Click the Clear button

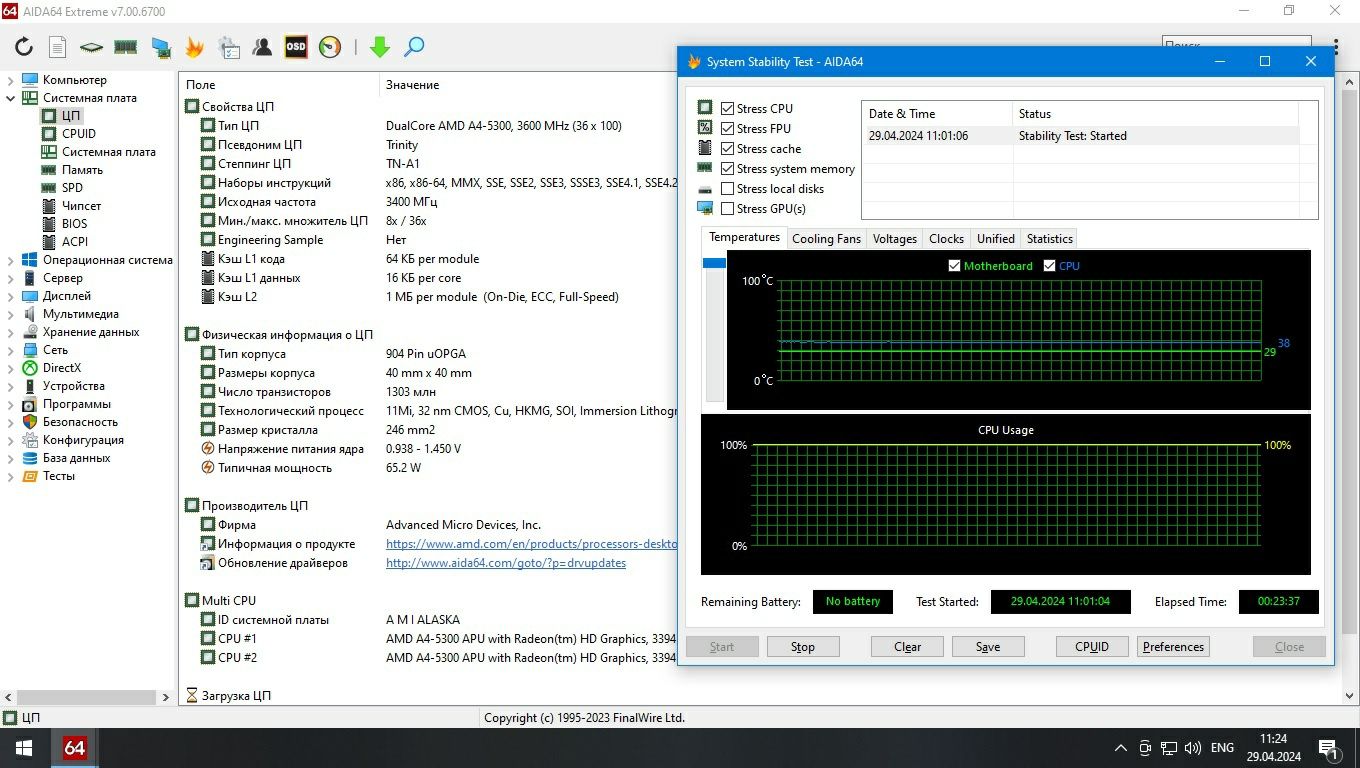(x=907, y=647)
